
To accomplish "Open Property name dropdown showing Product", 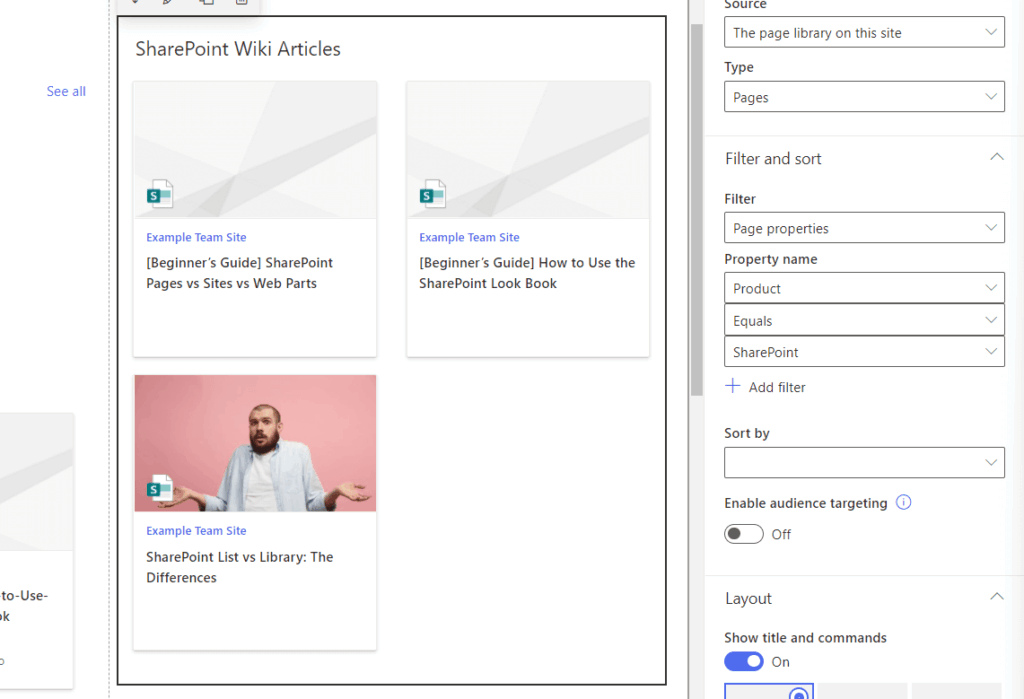I will [x=864, y=287].
